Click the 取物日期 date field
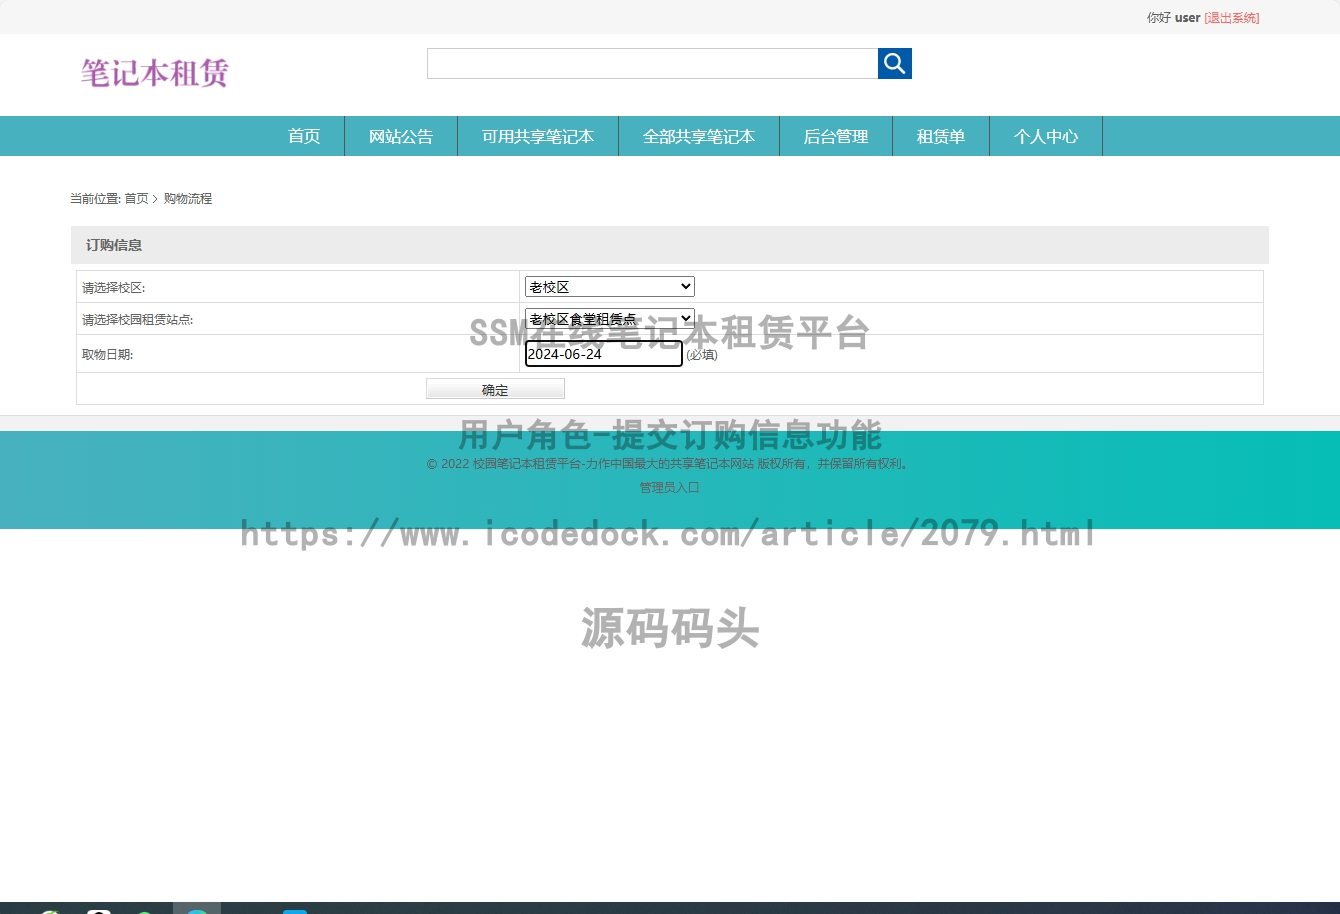 pos(604,354)
